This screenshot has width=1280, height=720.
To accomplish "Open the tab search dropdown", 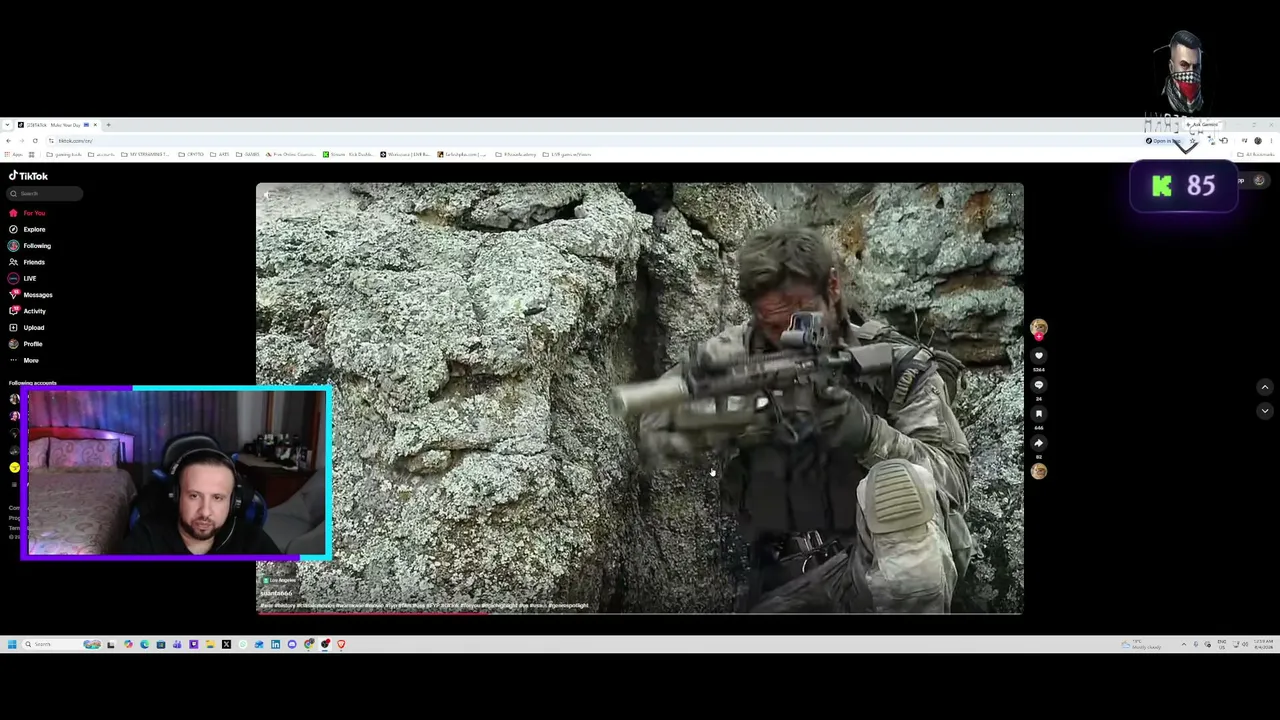I will pos(7,125).
